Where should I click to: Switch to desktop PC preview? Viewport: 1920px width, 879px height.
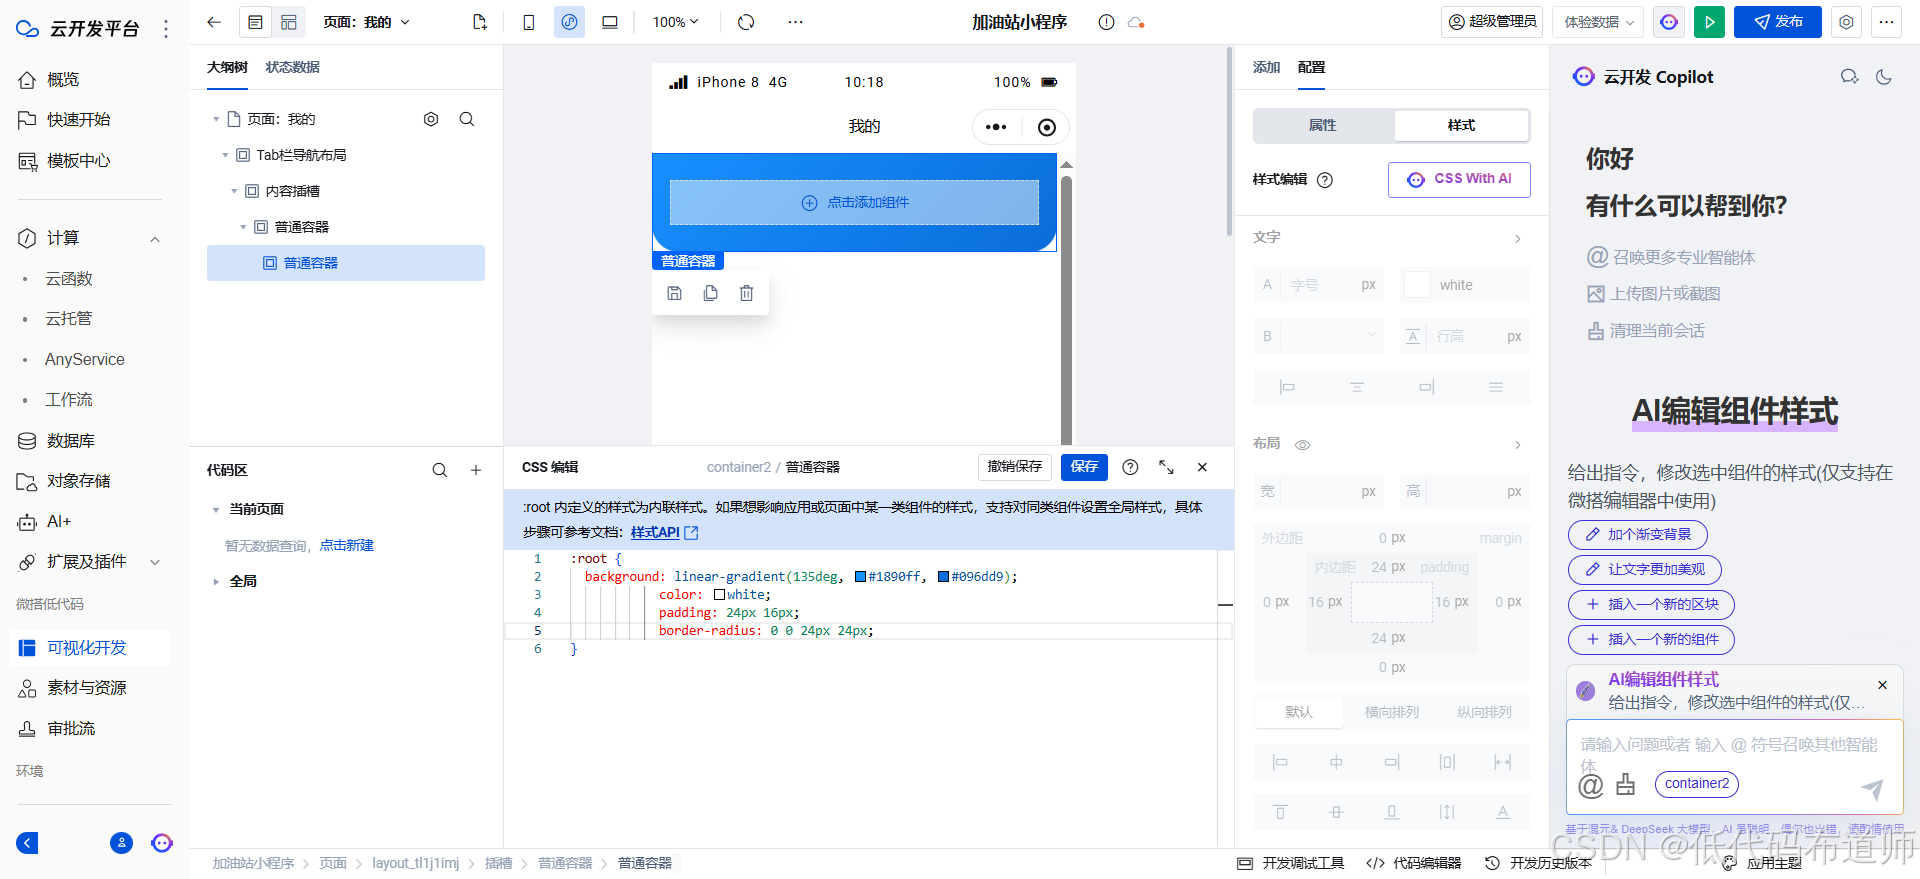tap(610, 22)
